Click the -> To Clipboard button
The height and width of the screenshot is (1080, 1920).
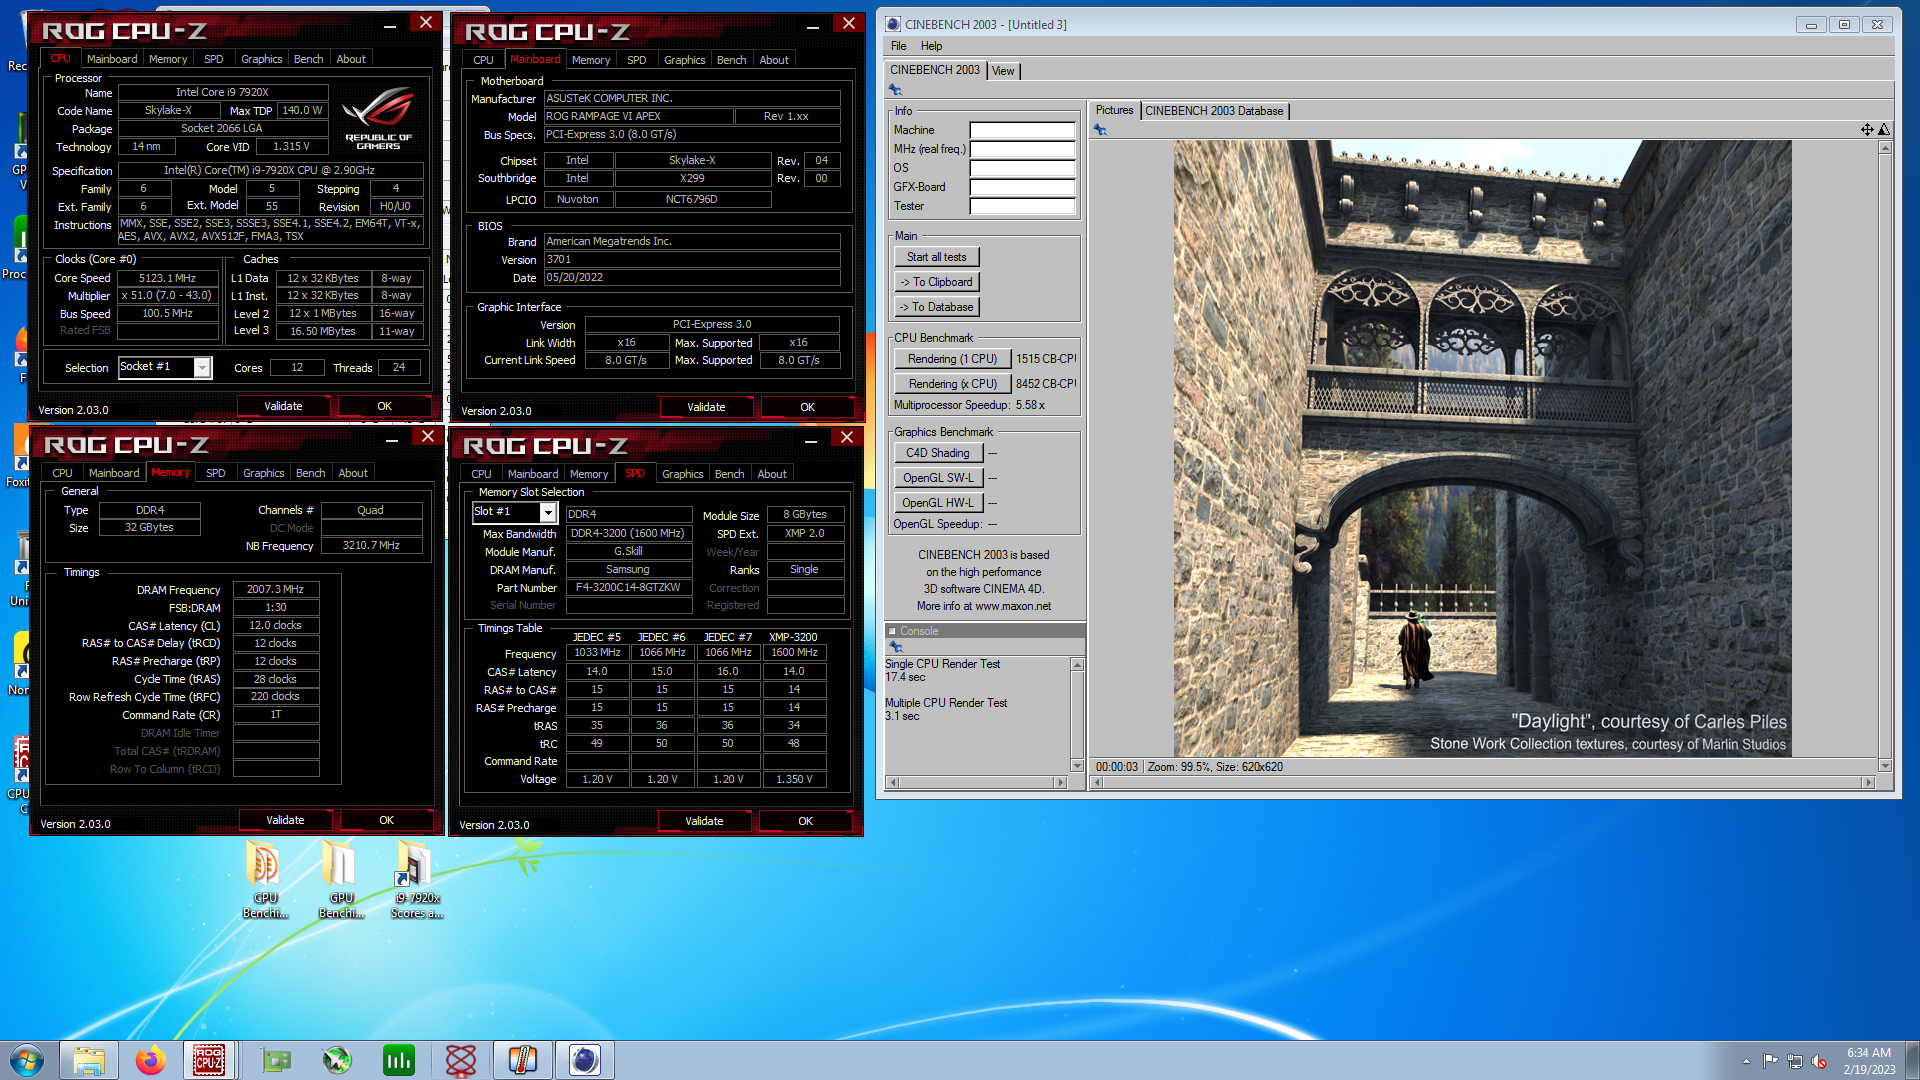[936, 282]
